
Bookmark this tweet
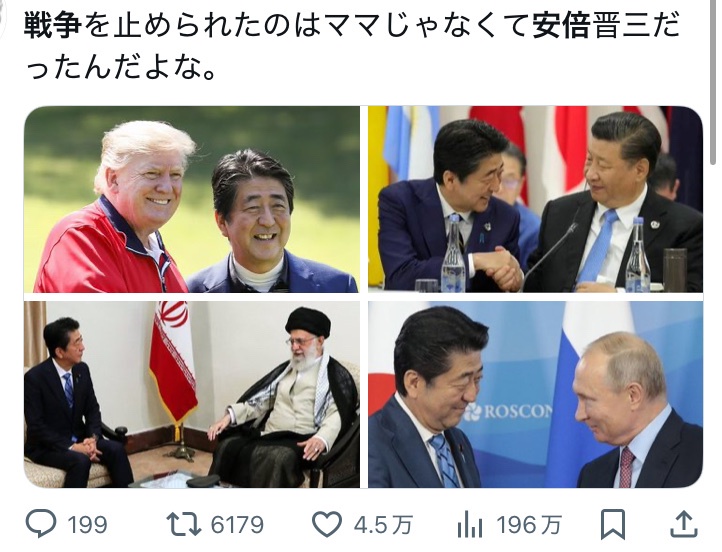613,524
